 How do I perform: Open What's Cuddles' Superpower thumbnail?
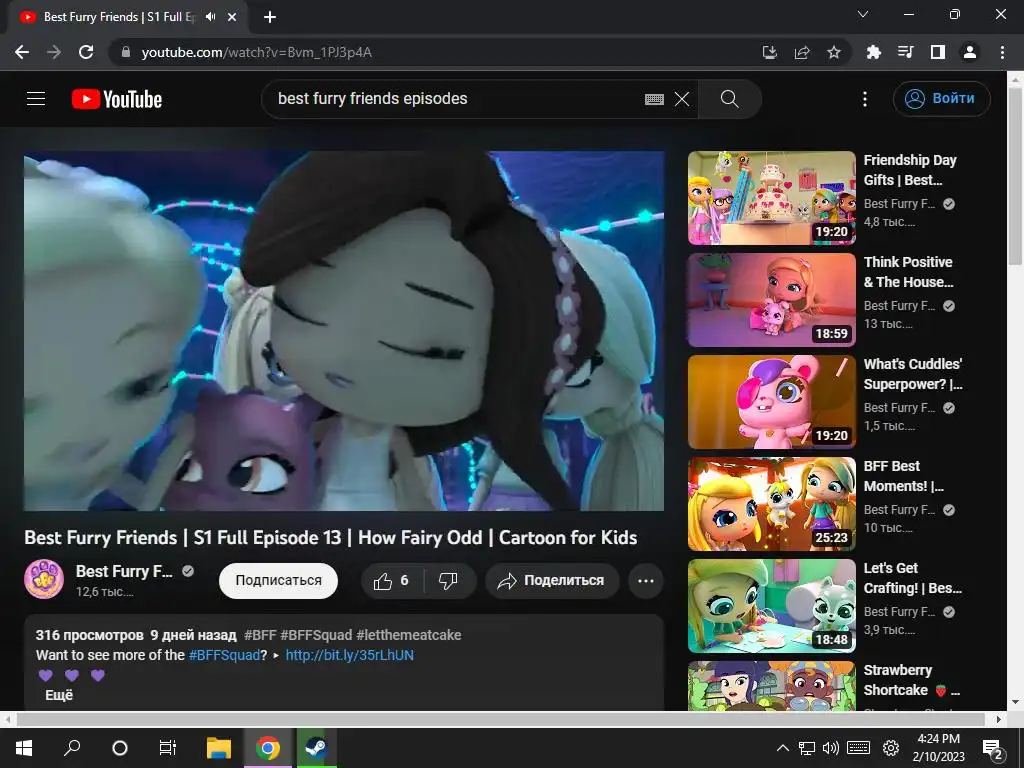click(x=772, y=402)
